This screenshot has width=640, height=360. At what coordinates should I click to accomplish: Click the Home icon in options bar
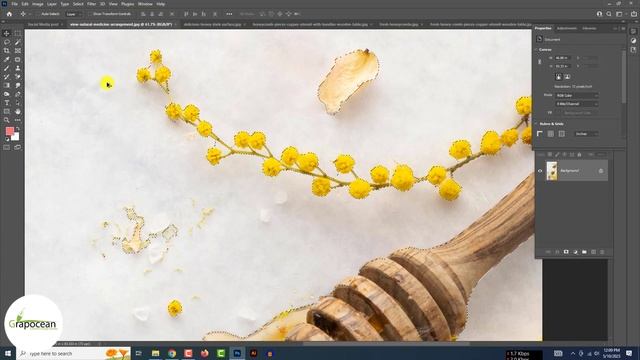pos(9,14)
